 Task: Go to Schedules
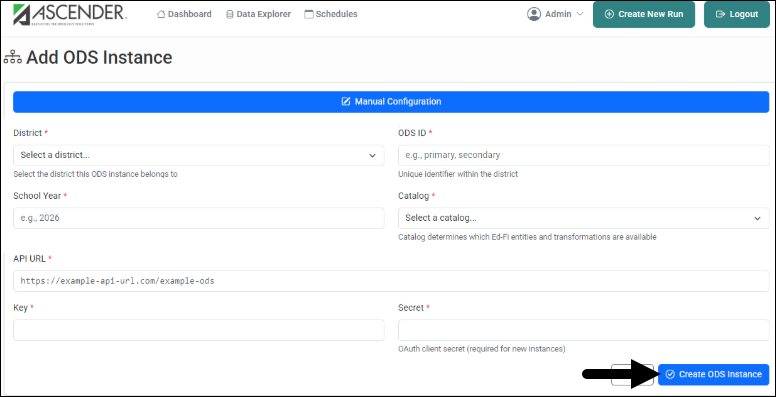click(x=331, y=14)
